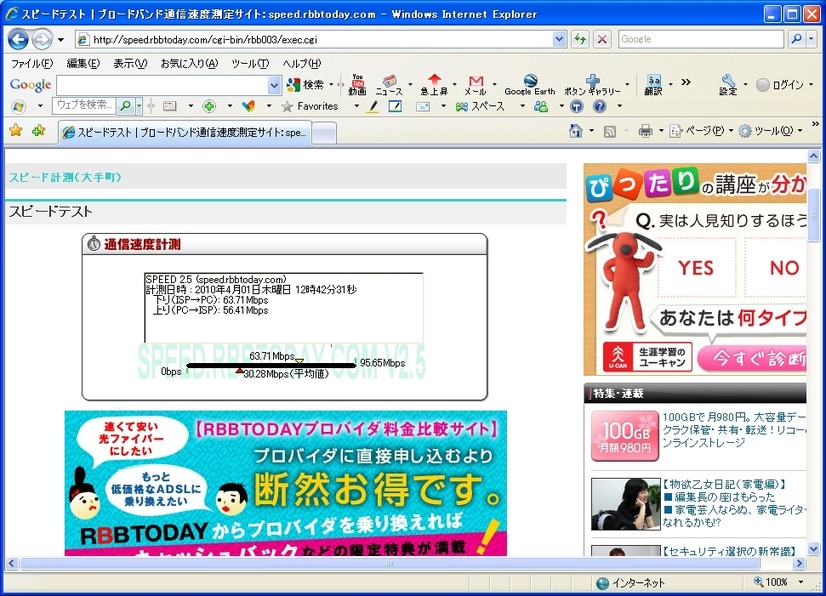This screenshot has height=596, width=826.
Task: Click the Windows Live スペース icon
Action: pos(480,106)
